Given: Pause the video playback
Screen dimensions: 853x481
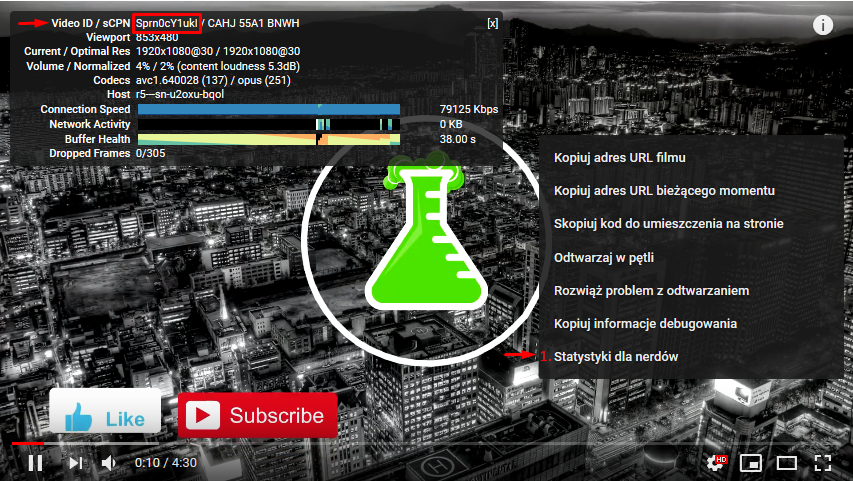Looking at the screenshot, I should pos(35,463).
